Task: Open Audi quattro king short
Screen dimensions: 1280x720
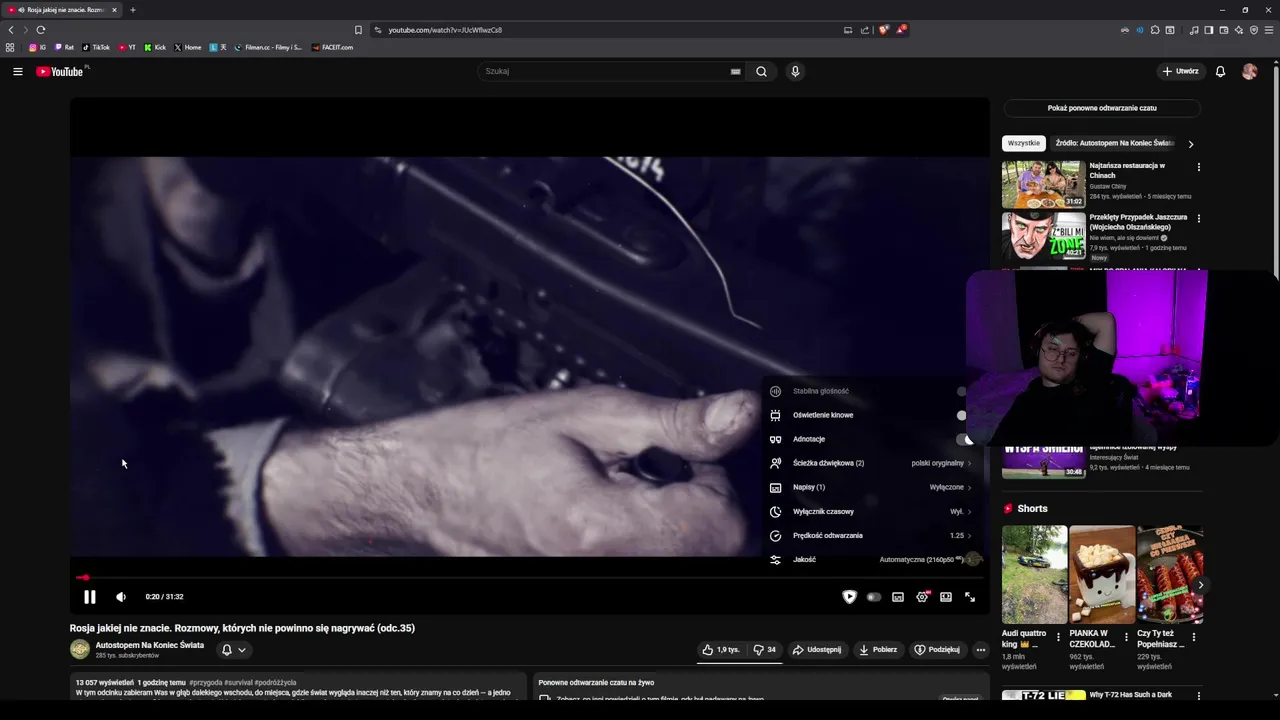Action: [x=1034, y=575]
